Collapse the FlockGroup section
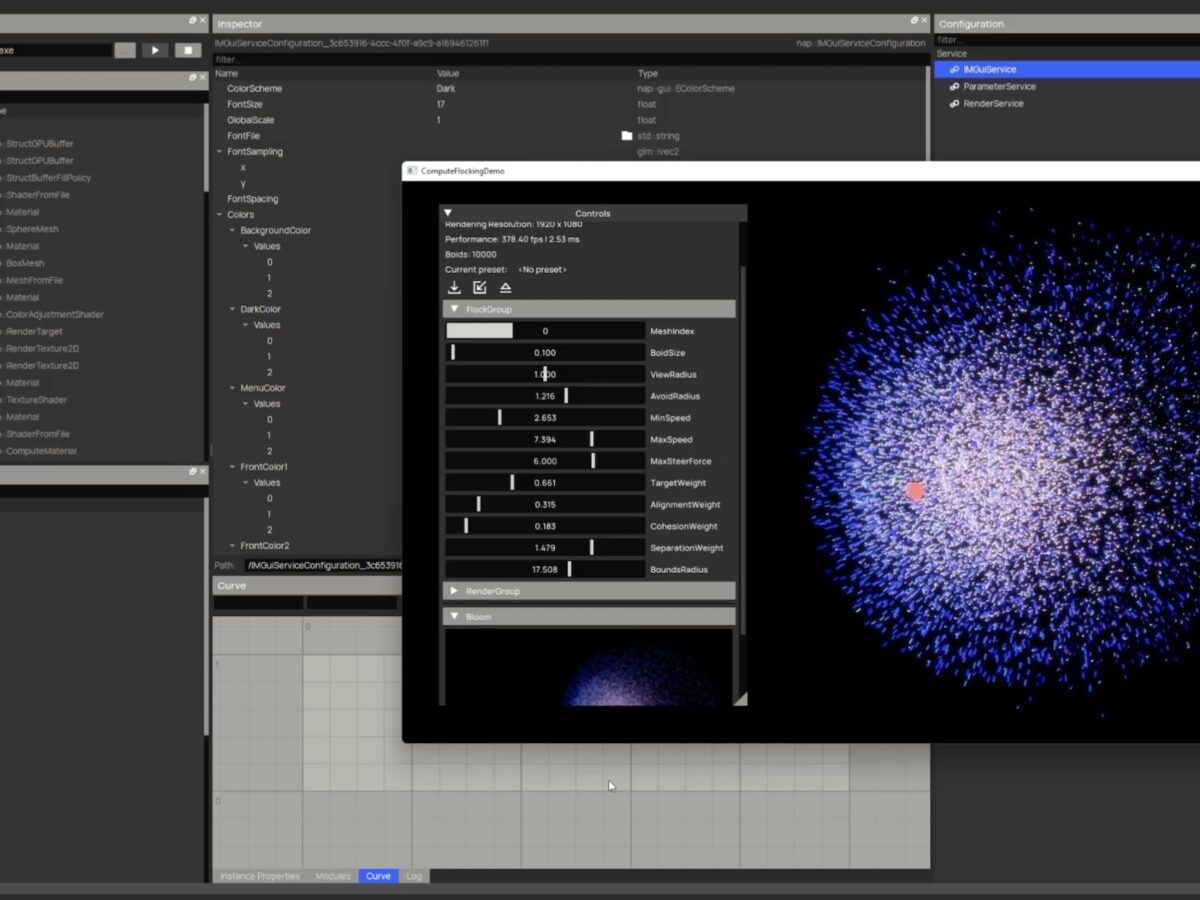The image size is (1200, 900). coord(455,310)
